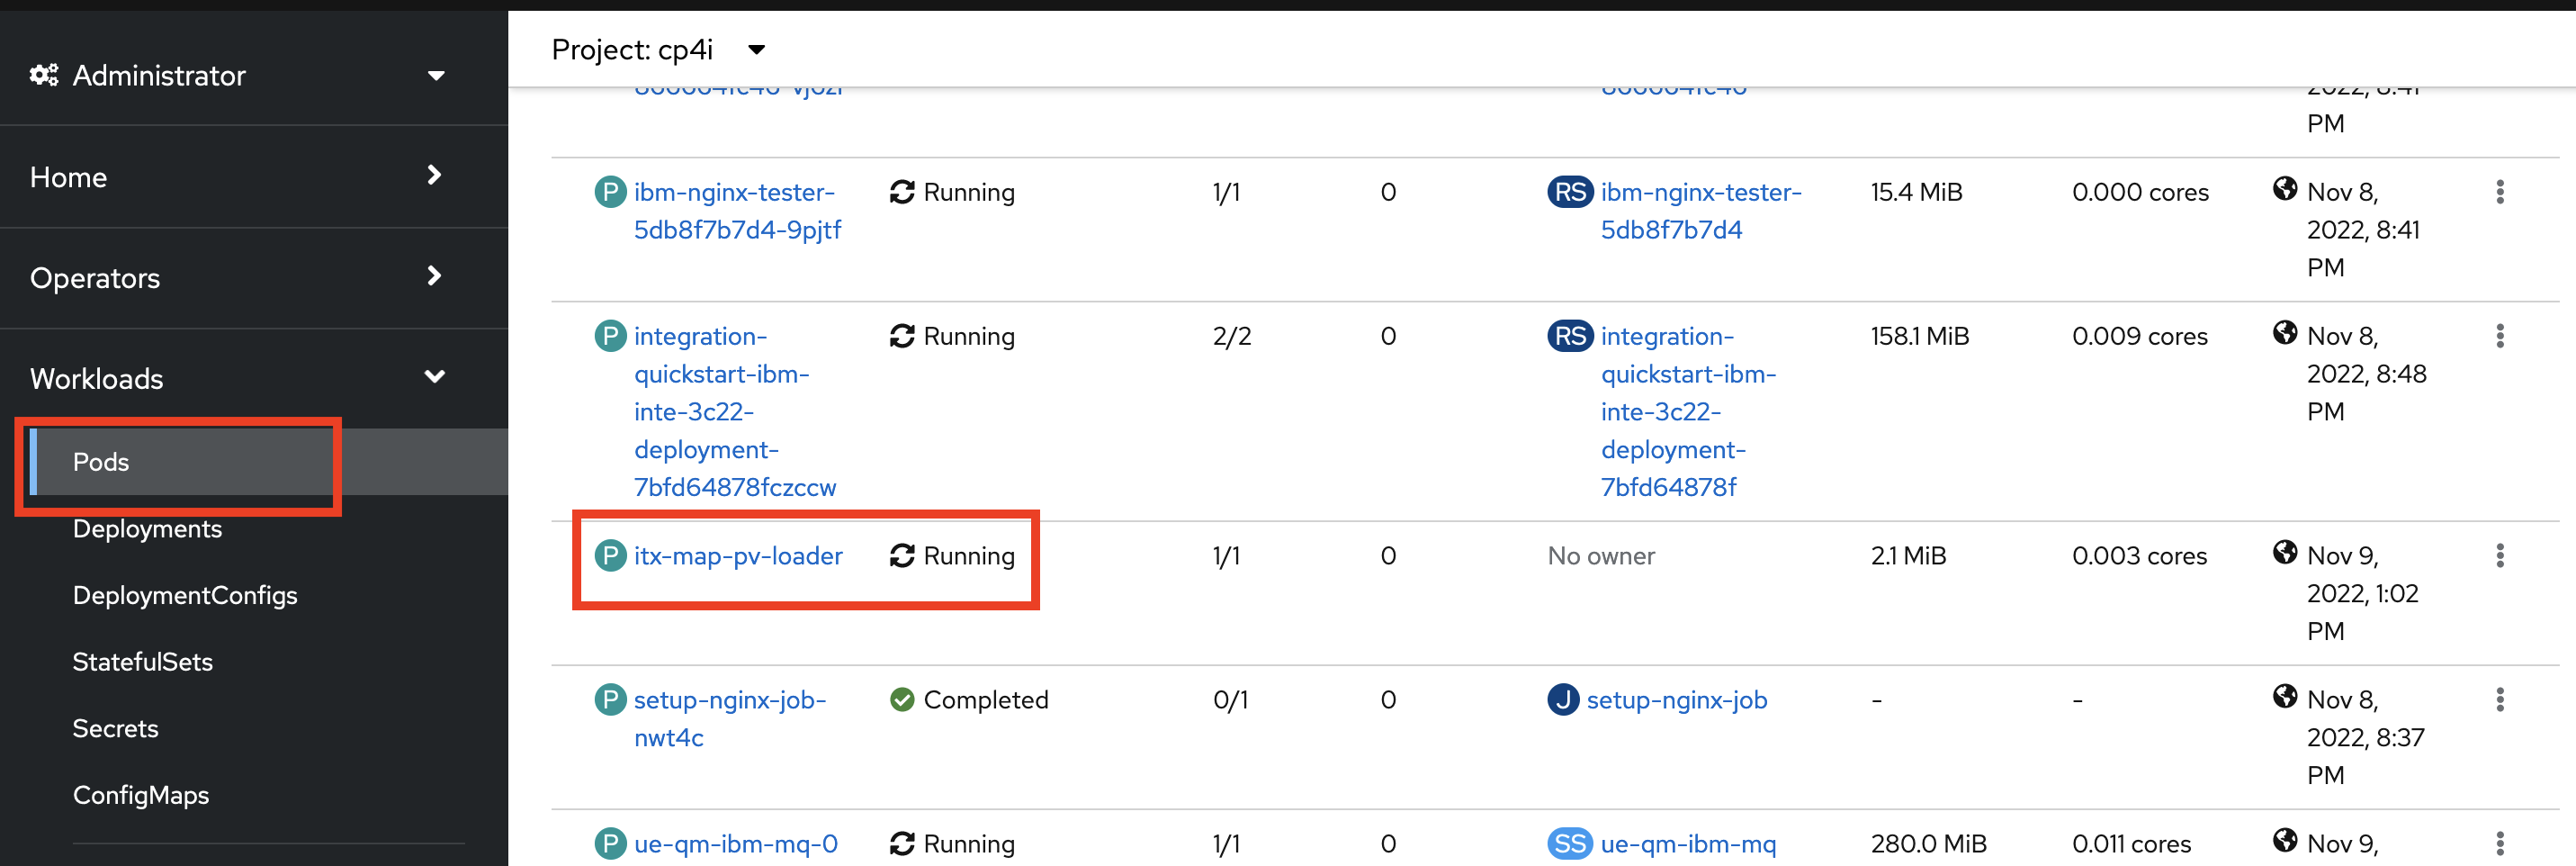Click the Running sync icon for itx-map-pv-loader

tap(902, 556)
